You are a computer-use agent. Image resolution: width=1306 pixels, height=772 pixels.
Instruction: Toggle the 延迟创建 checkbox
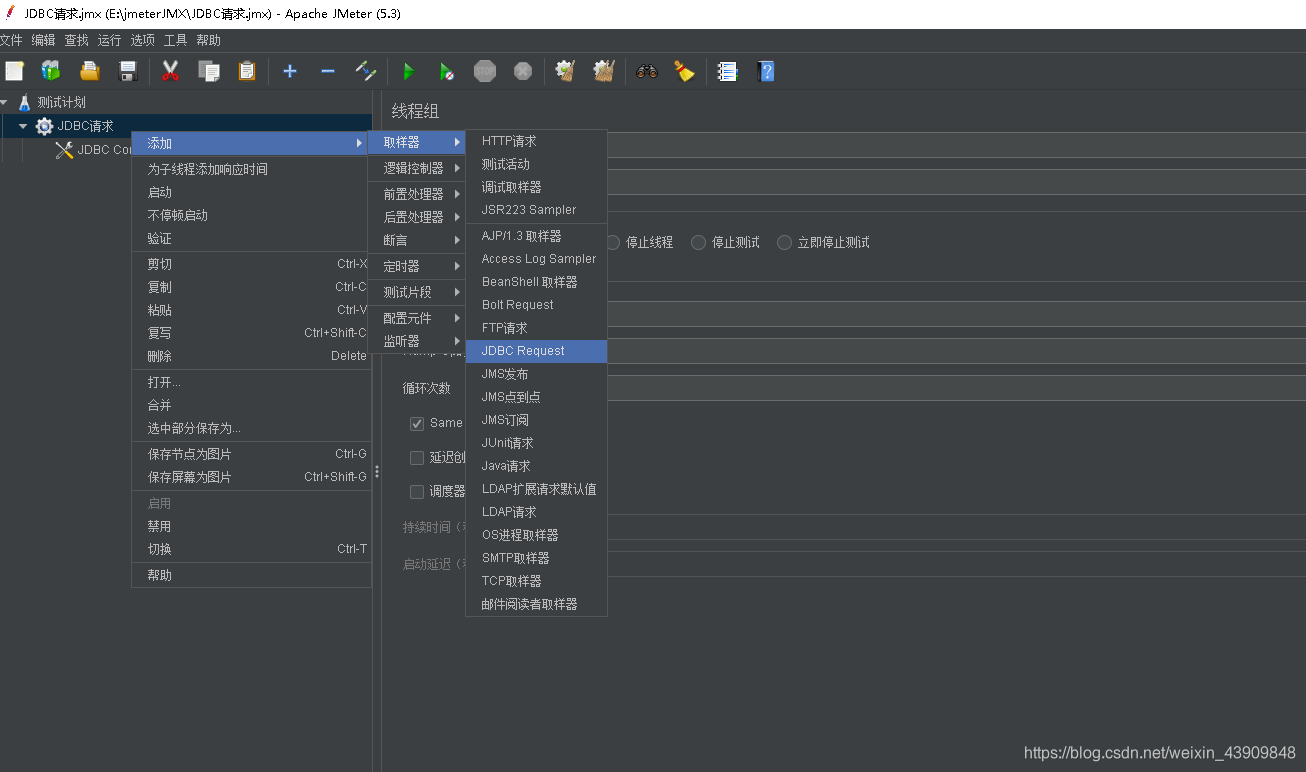418,457
